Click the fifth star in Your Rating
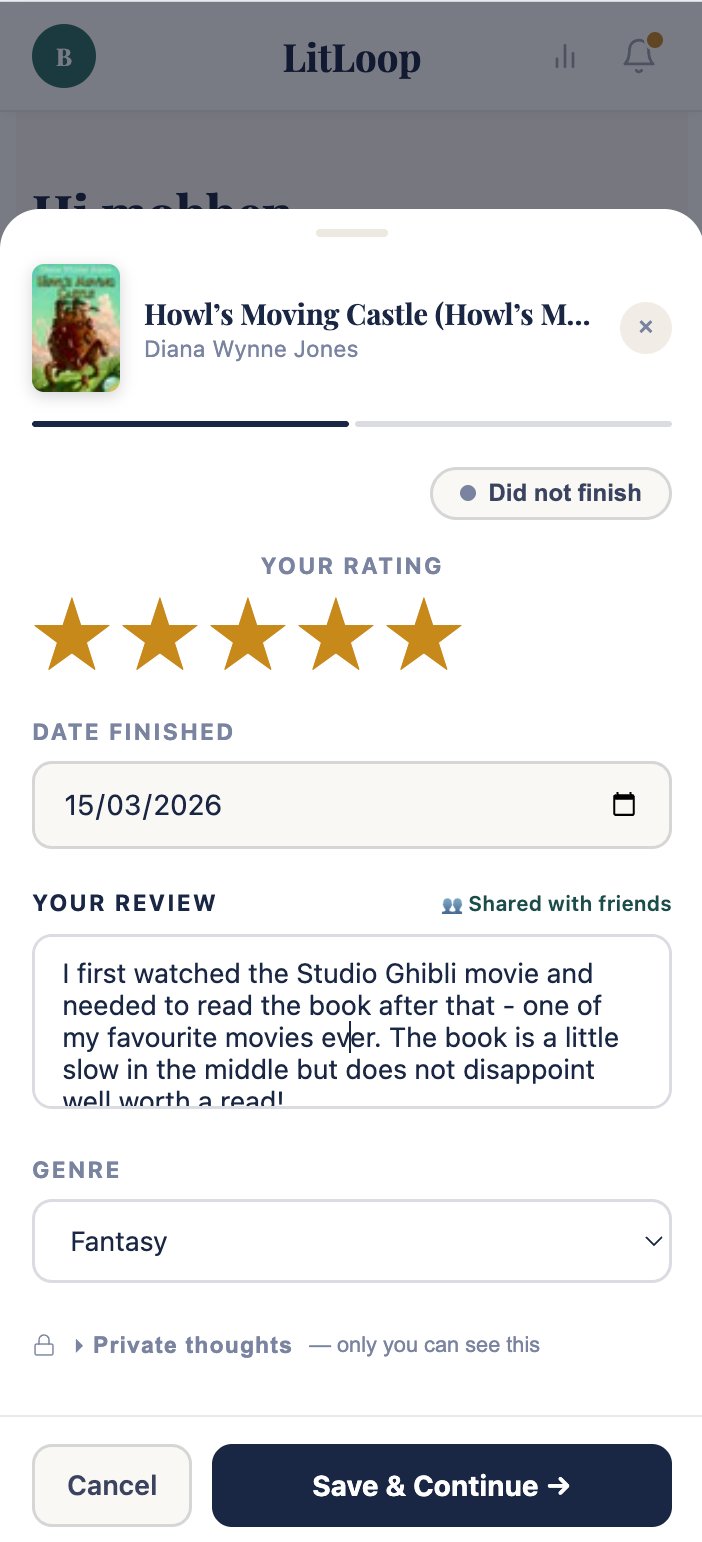Screen dimensions: 702x1542 coord(424,631)
